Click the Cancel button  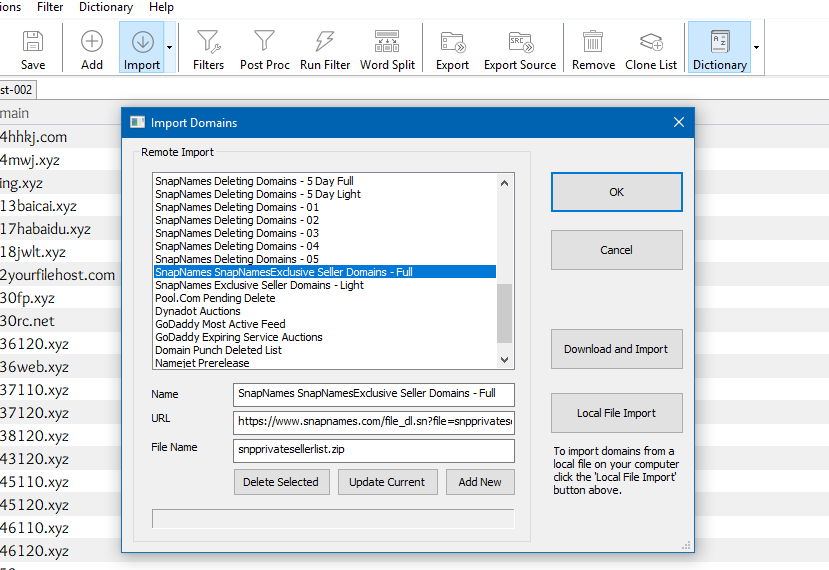[616, 250]
